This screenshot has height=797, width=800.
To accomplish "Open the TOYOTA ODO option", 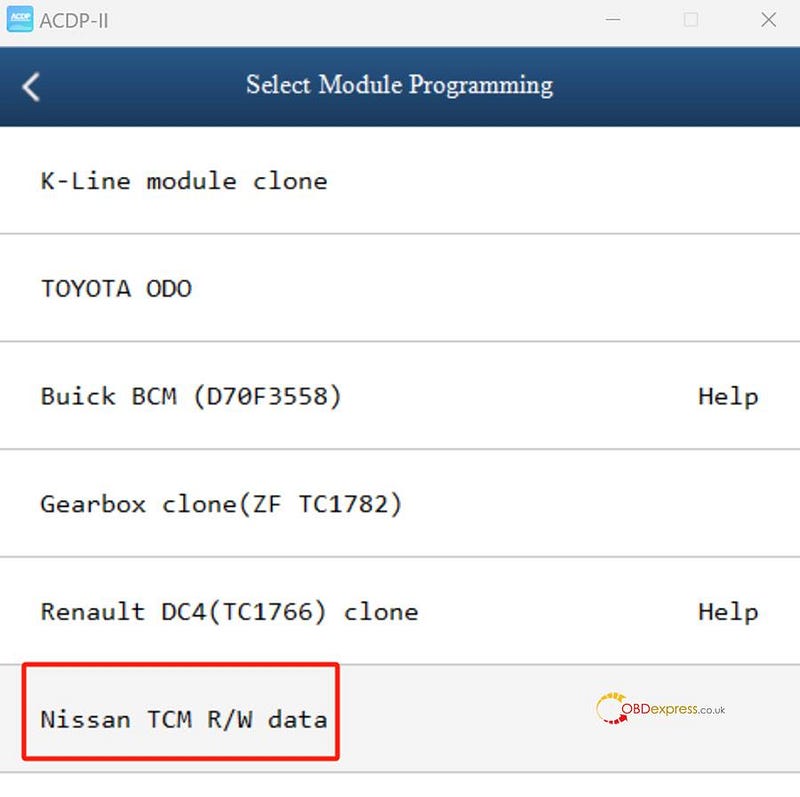I will (x=400, y=288).
